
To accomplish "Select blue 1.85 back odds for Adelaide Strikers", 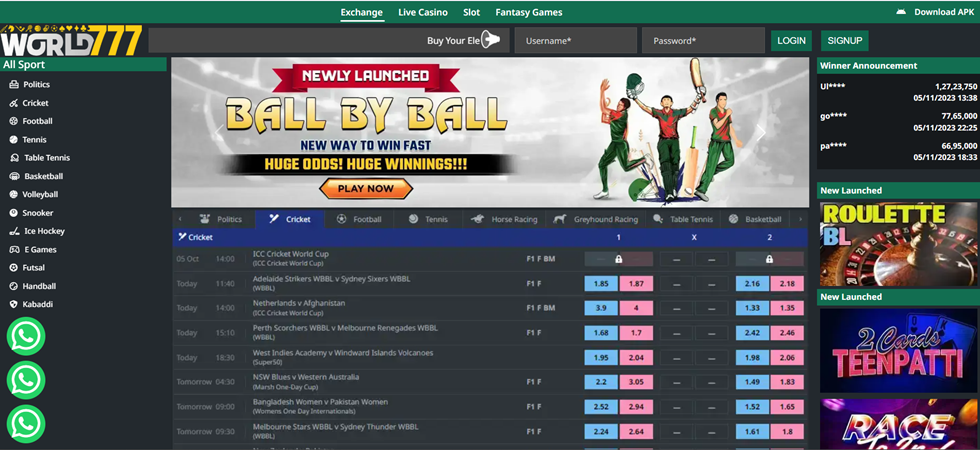I will [x=601, y=284].
